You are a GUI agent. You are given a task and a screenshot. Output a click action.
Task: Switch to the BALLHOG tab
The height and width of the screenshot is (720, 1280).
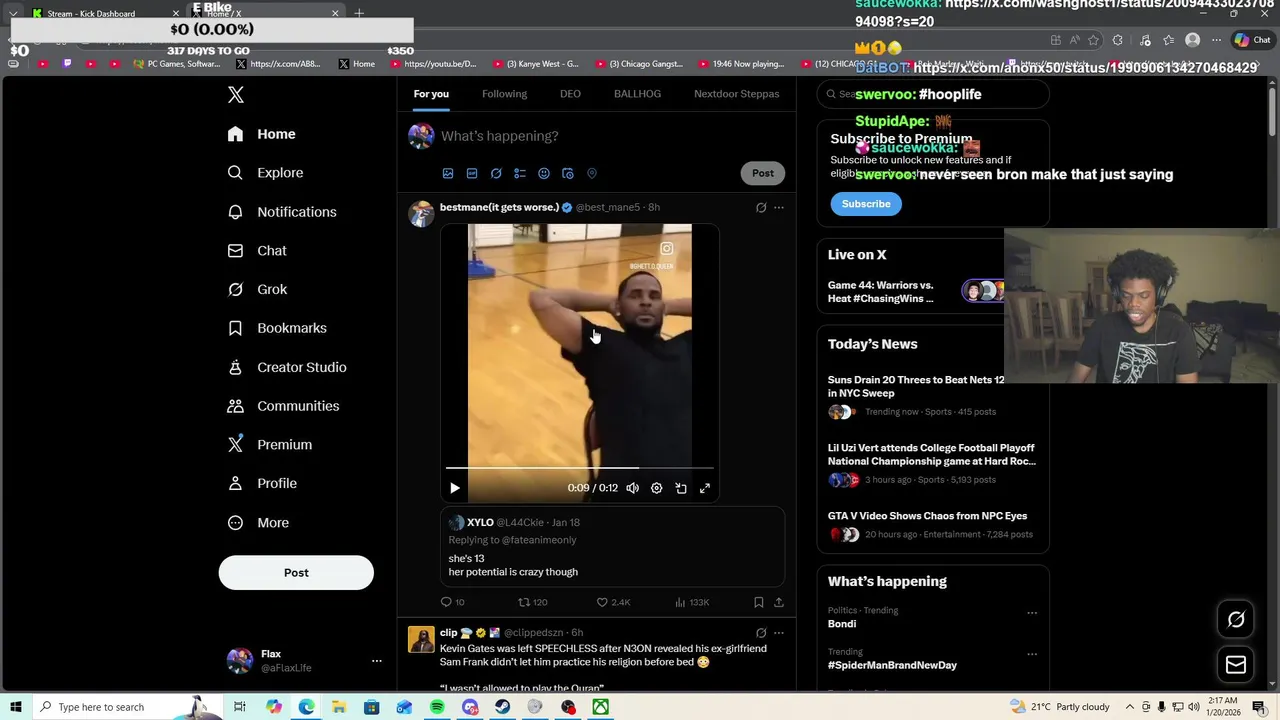coord(637,94)
